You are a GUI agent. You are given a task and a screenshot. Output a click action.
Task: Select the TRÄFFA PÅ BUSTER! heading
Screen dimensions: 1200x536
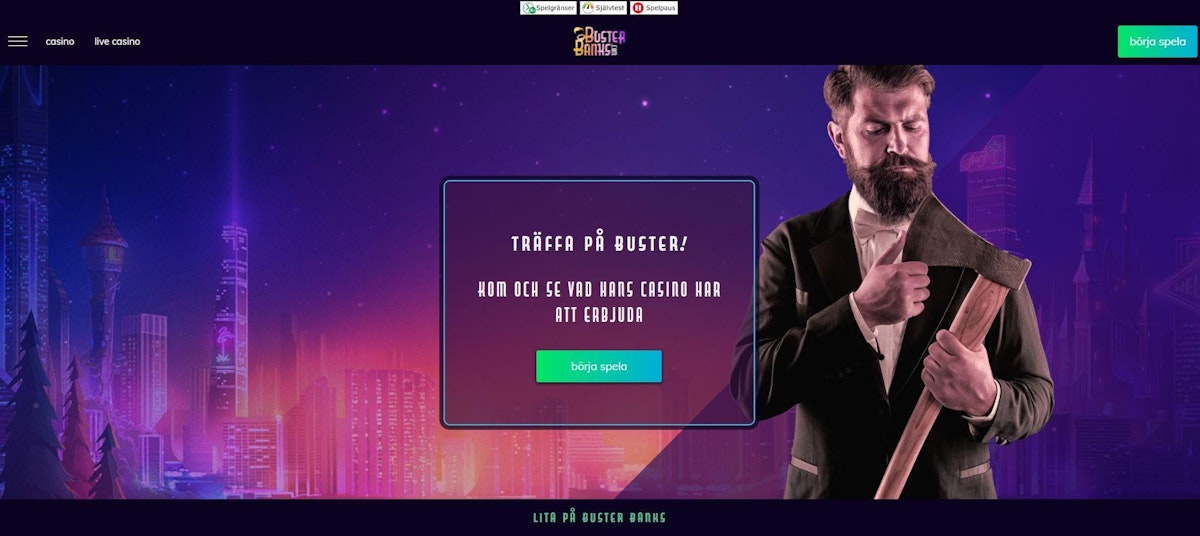click(x=599, y=244)
